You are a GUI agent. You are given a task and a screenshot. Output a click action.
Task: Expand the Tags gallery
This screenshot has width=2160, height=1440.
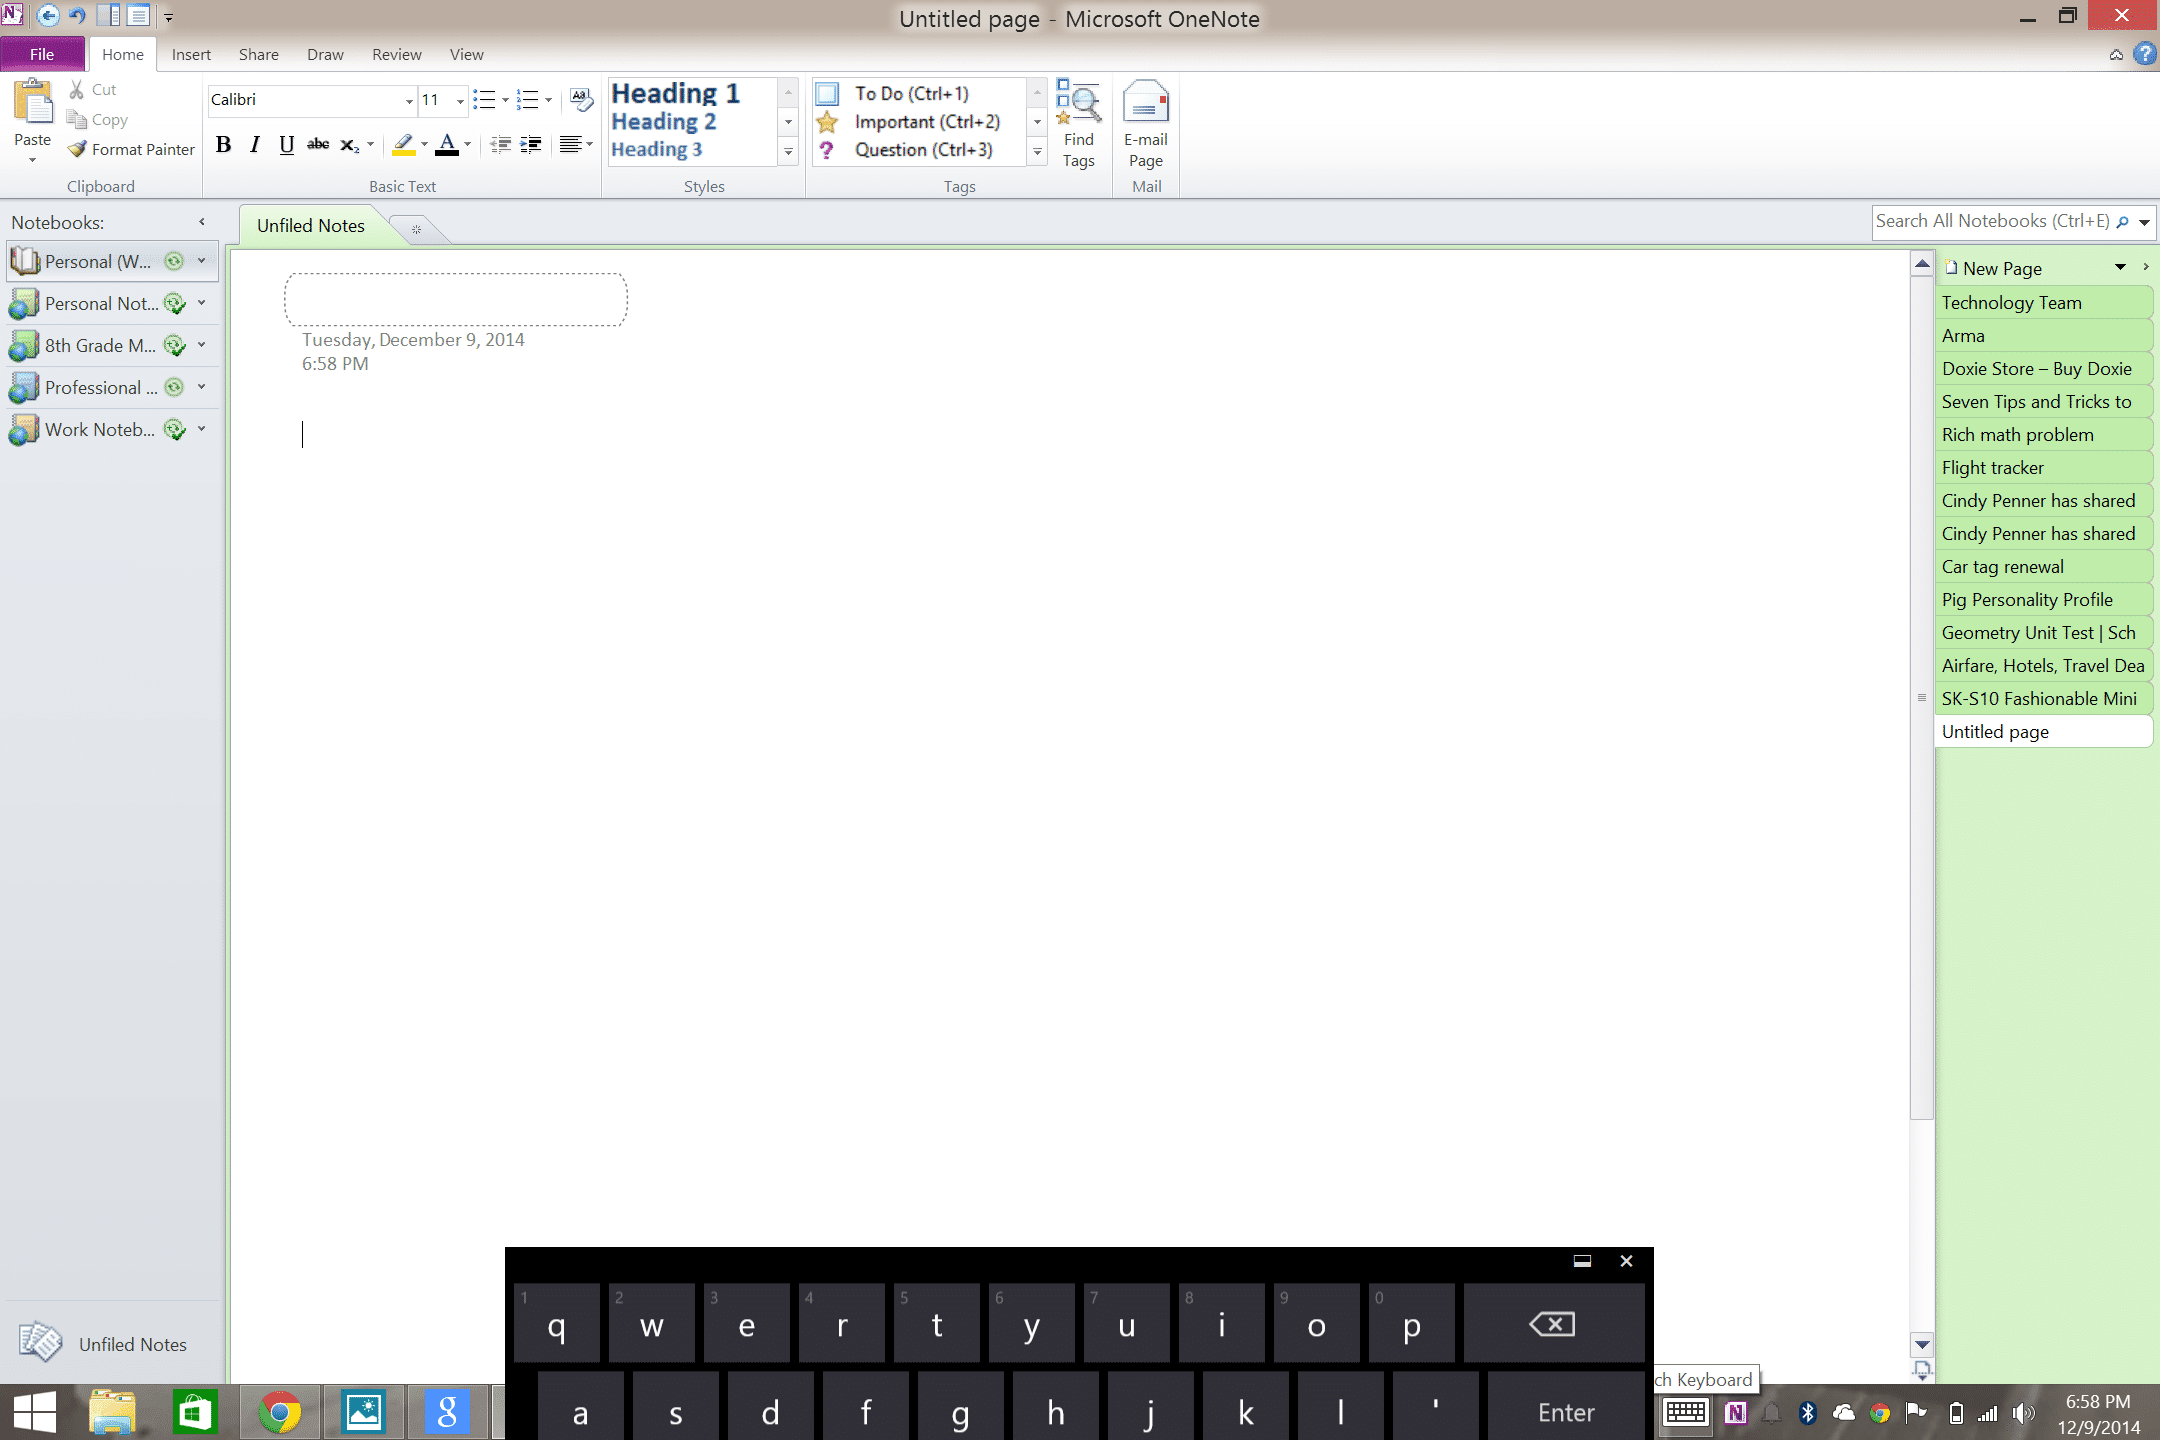(x=1037, y=151)
